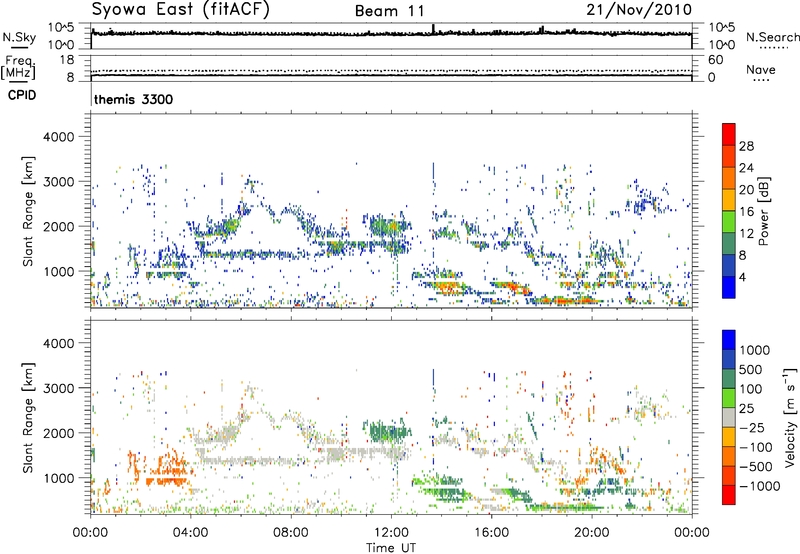This screenshot has width=800, height=554.
Task: Select the '12:00' time tick label
Action: click(x=391, y=533)
